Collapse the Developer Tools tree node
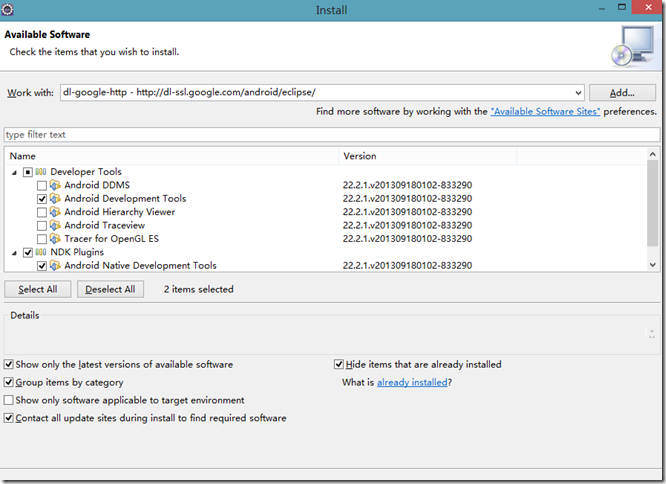The width and height of the screenshot is (666, 484). (x=14, y=172)
